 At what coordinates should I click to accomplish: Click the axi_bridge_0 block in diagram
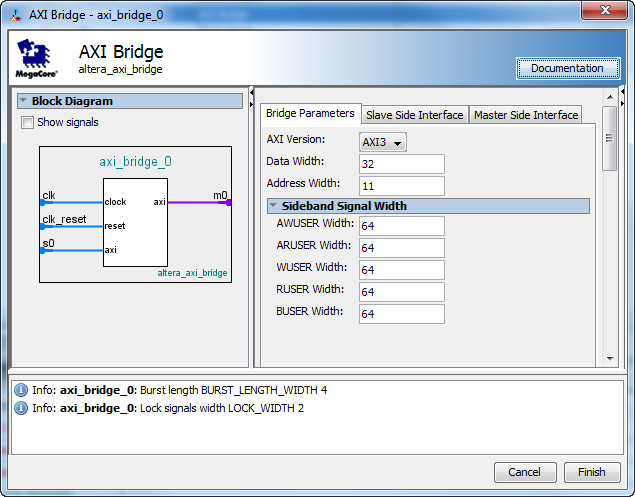[x=135, y=221]
